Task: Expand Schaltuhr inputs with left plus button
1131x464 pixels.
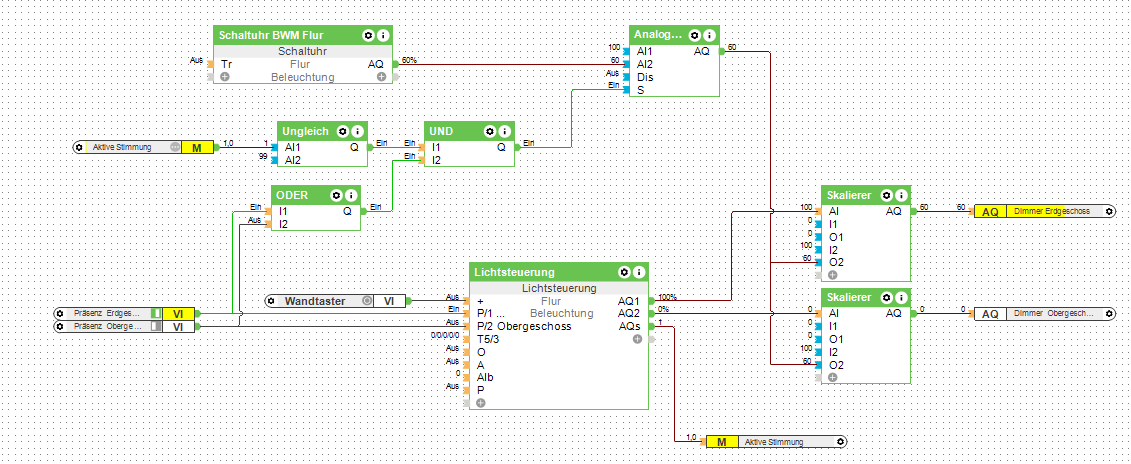Action: click(225, 77)
